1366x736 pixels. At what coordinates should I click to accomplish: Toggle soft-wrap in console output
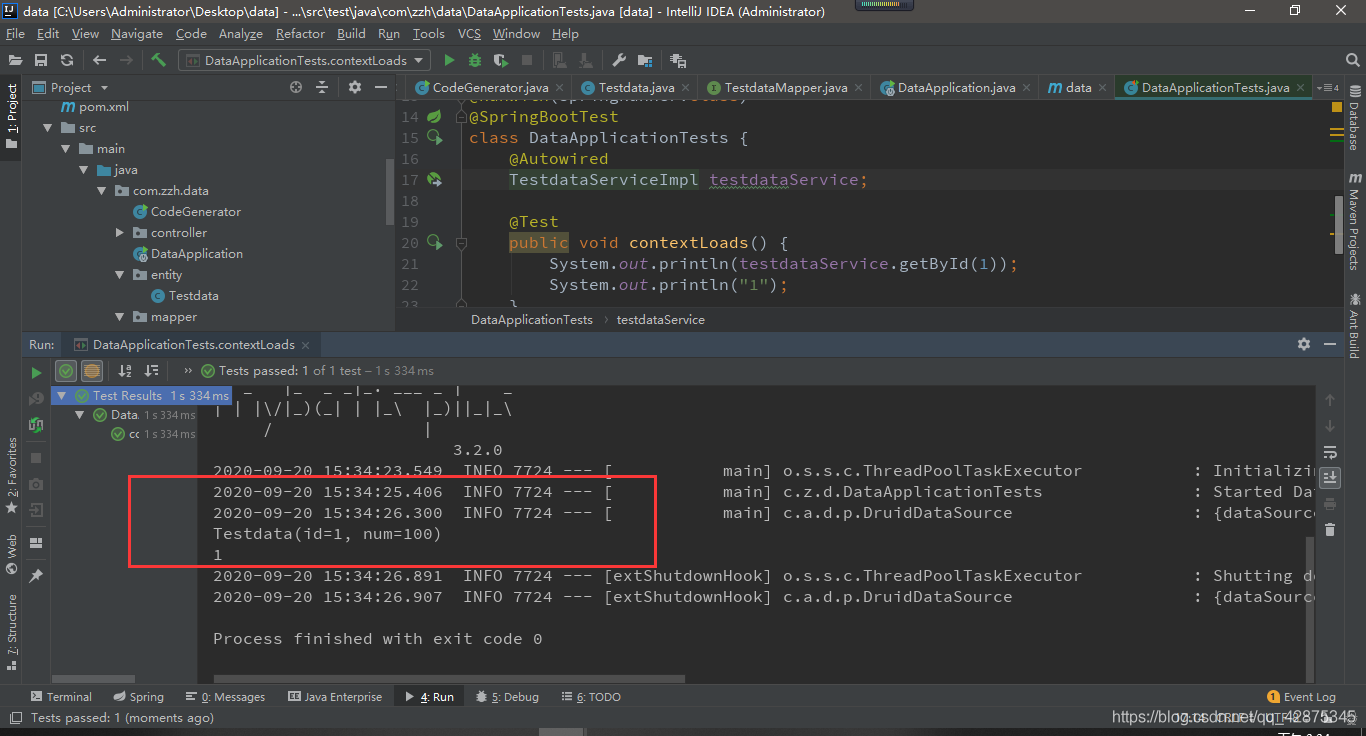point(1330,452)
